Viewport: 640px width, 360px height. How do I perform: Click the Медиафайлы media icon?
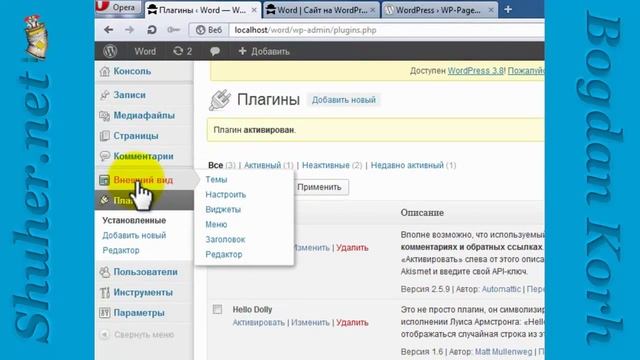point(104,116)
